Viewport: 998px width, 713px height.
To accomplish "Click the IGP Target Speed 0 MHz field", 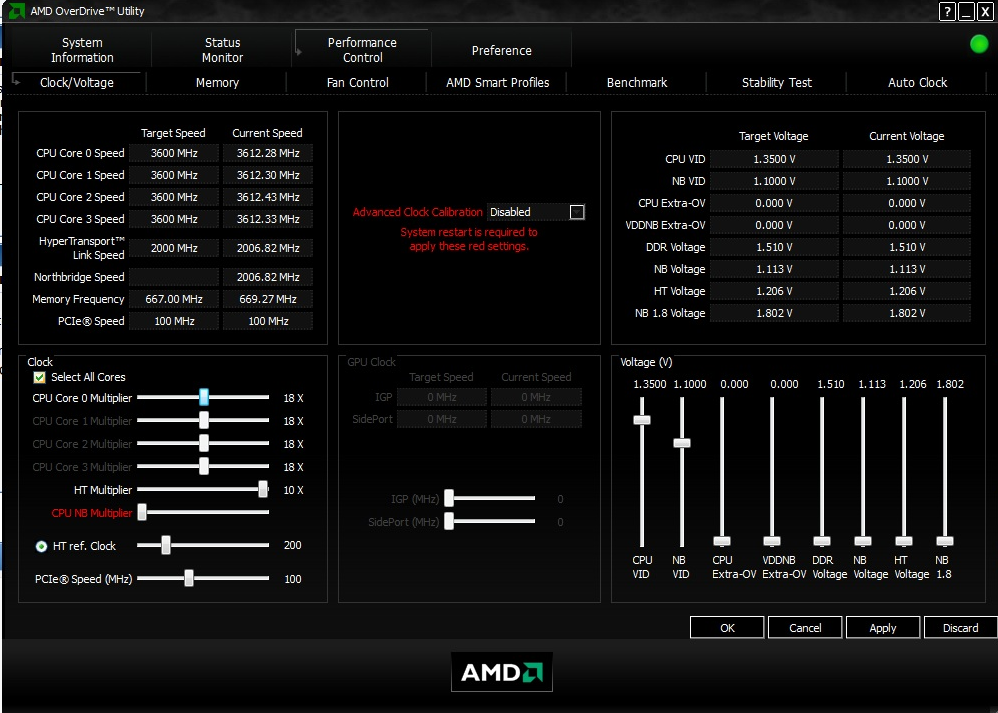I will click(442, 397).
